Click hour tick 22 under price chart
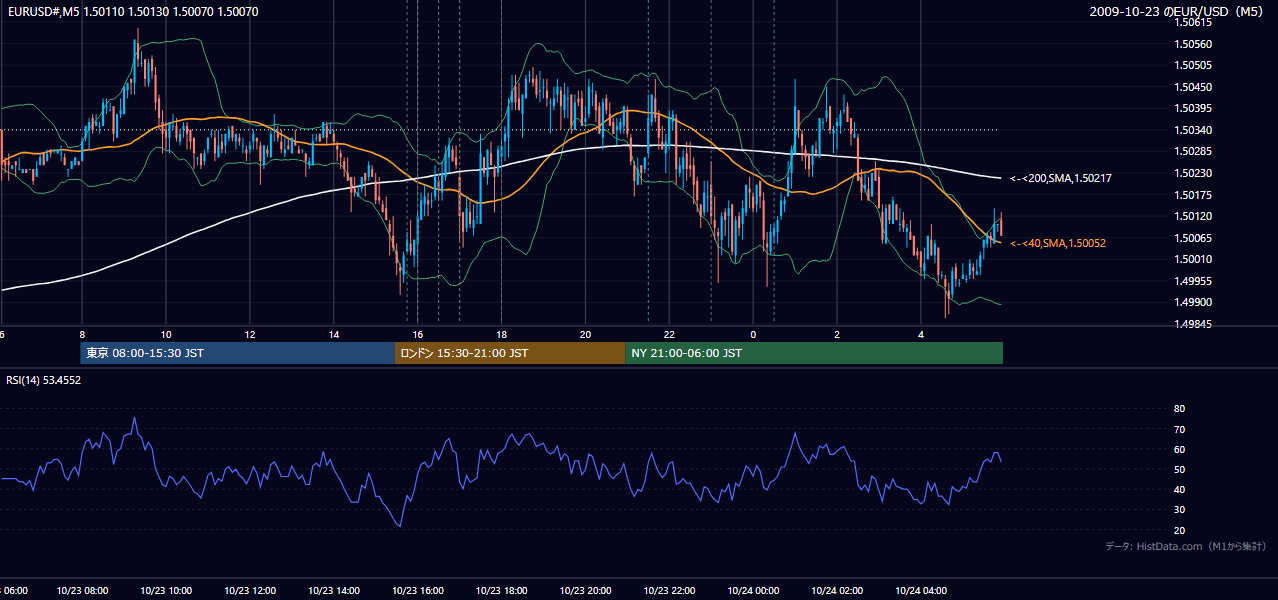 (669, 334)
